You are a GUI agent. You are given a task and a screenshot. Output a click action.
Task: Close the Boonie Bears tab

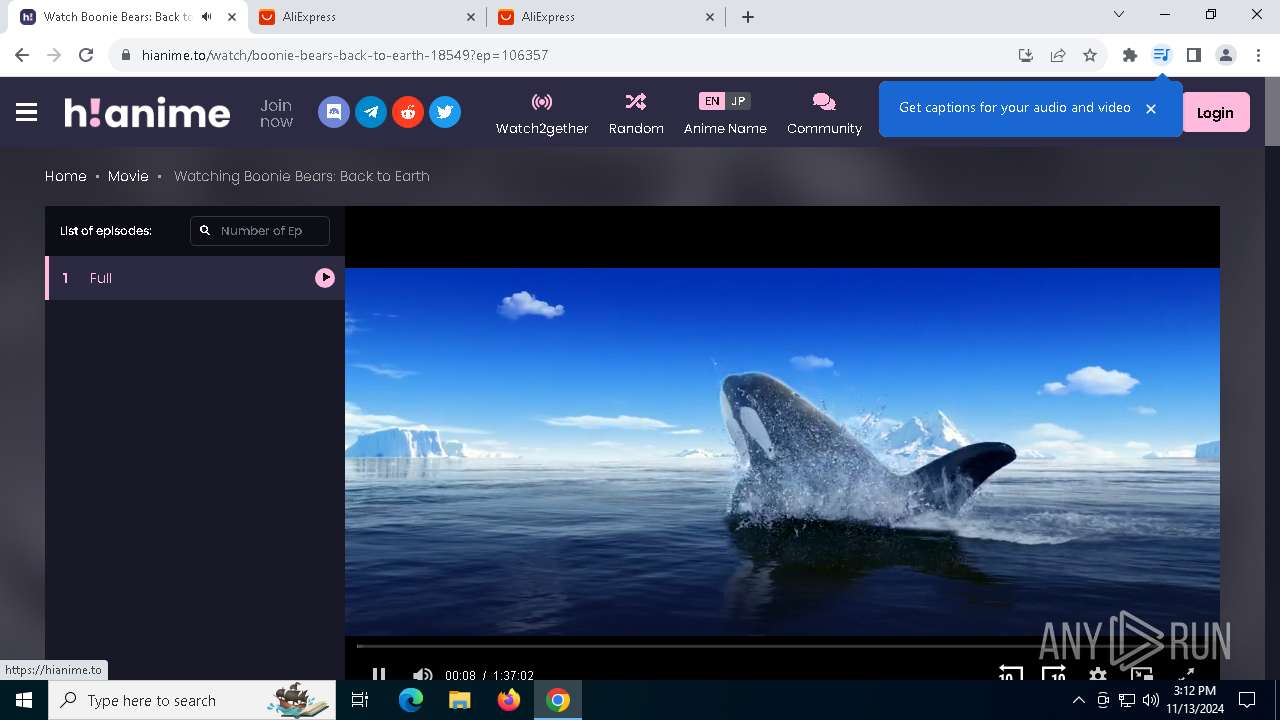232,17
